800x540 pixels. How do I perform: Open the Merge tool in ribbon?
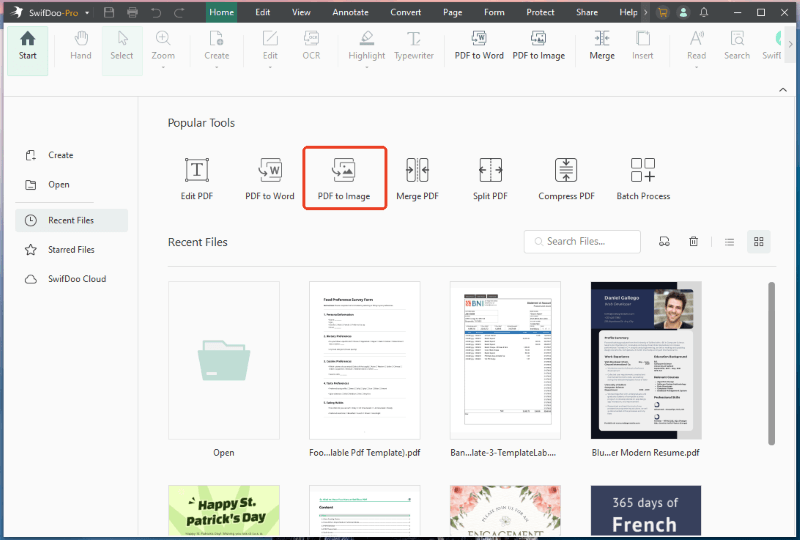pos(602,46)
